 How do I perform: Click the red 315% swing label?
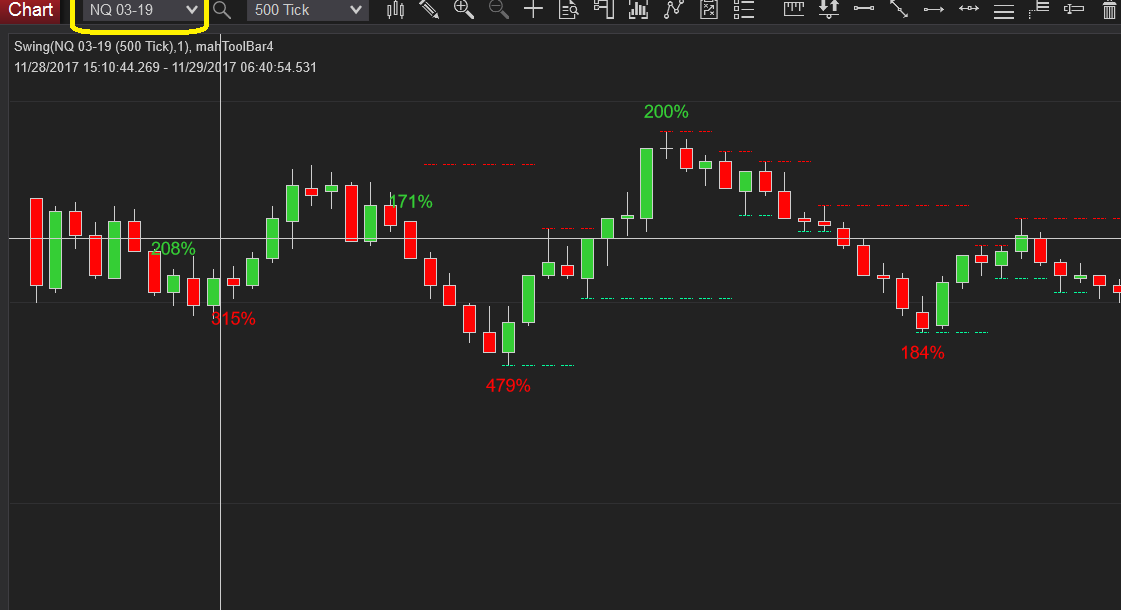coord(233,318)
